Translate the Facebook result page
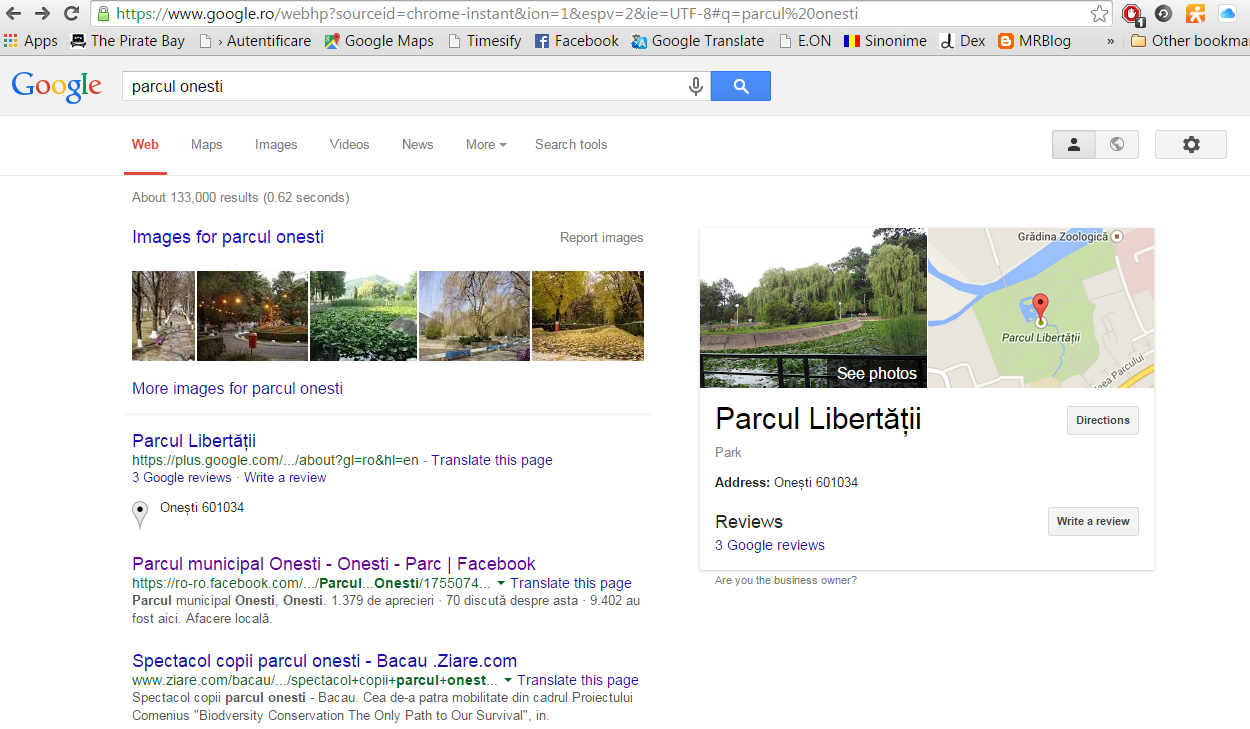 point(571,583)
